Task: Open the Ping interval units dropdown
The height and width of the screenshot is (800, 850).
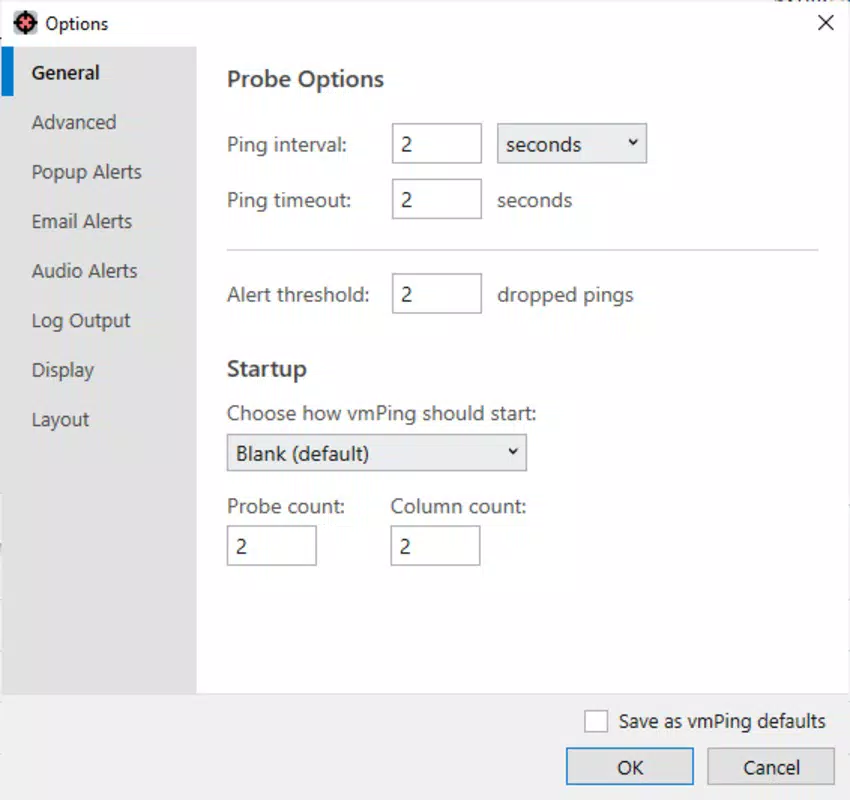Action: click(572, 144)
